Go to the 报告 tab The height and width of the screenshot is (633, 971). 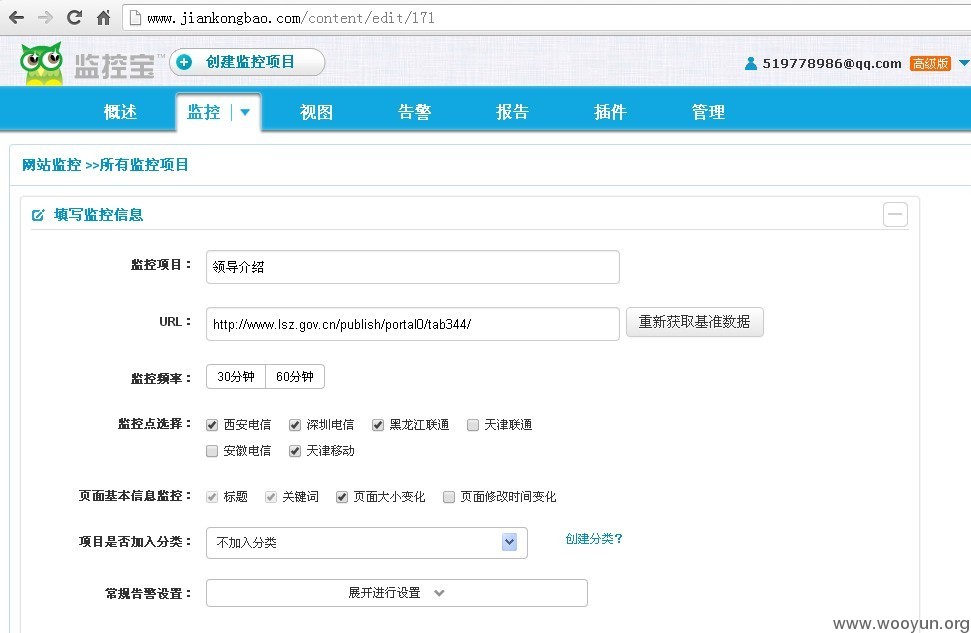click(512, 112)
